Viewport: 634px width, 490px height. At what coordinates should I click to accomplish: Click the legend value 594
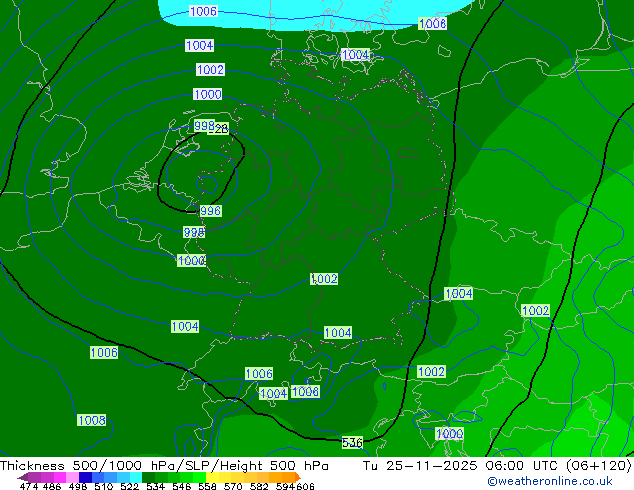pyautogui.click(x=285, y=486)
